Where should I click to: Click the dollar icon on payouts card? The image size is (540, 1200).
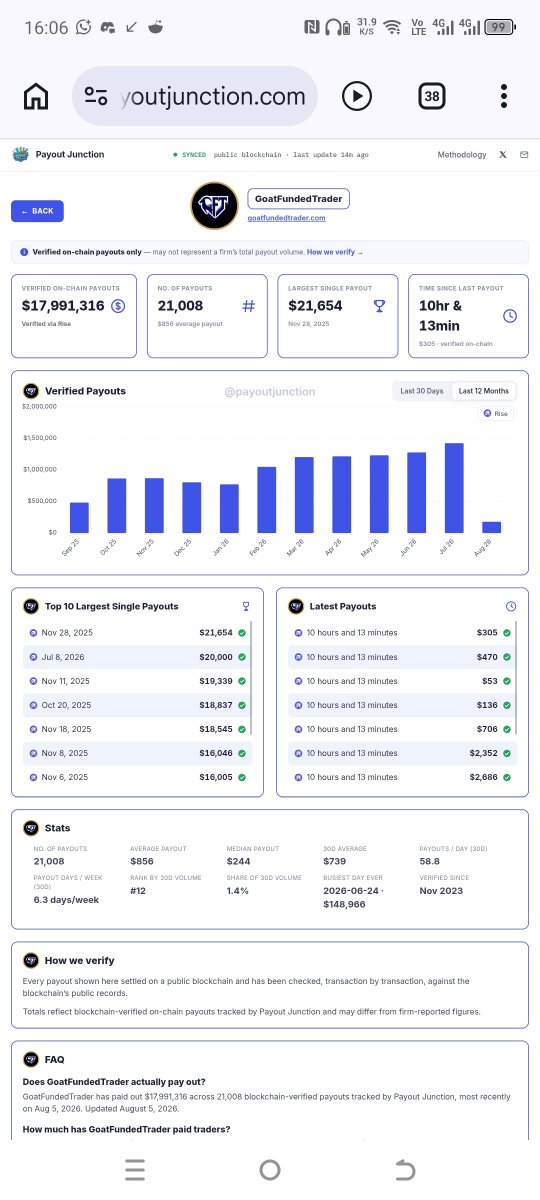(x=118, y=306)
